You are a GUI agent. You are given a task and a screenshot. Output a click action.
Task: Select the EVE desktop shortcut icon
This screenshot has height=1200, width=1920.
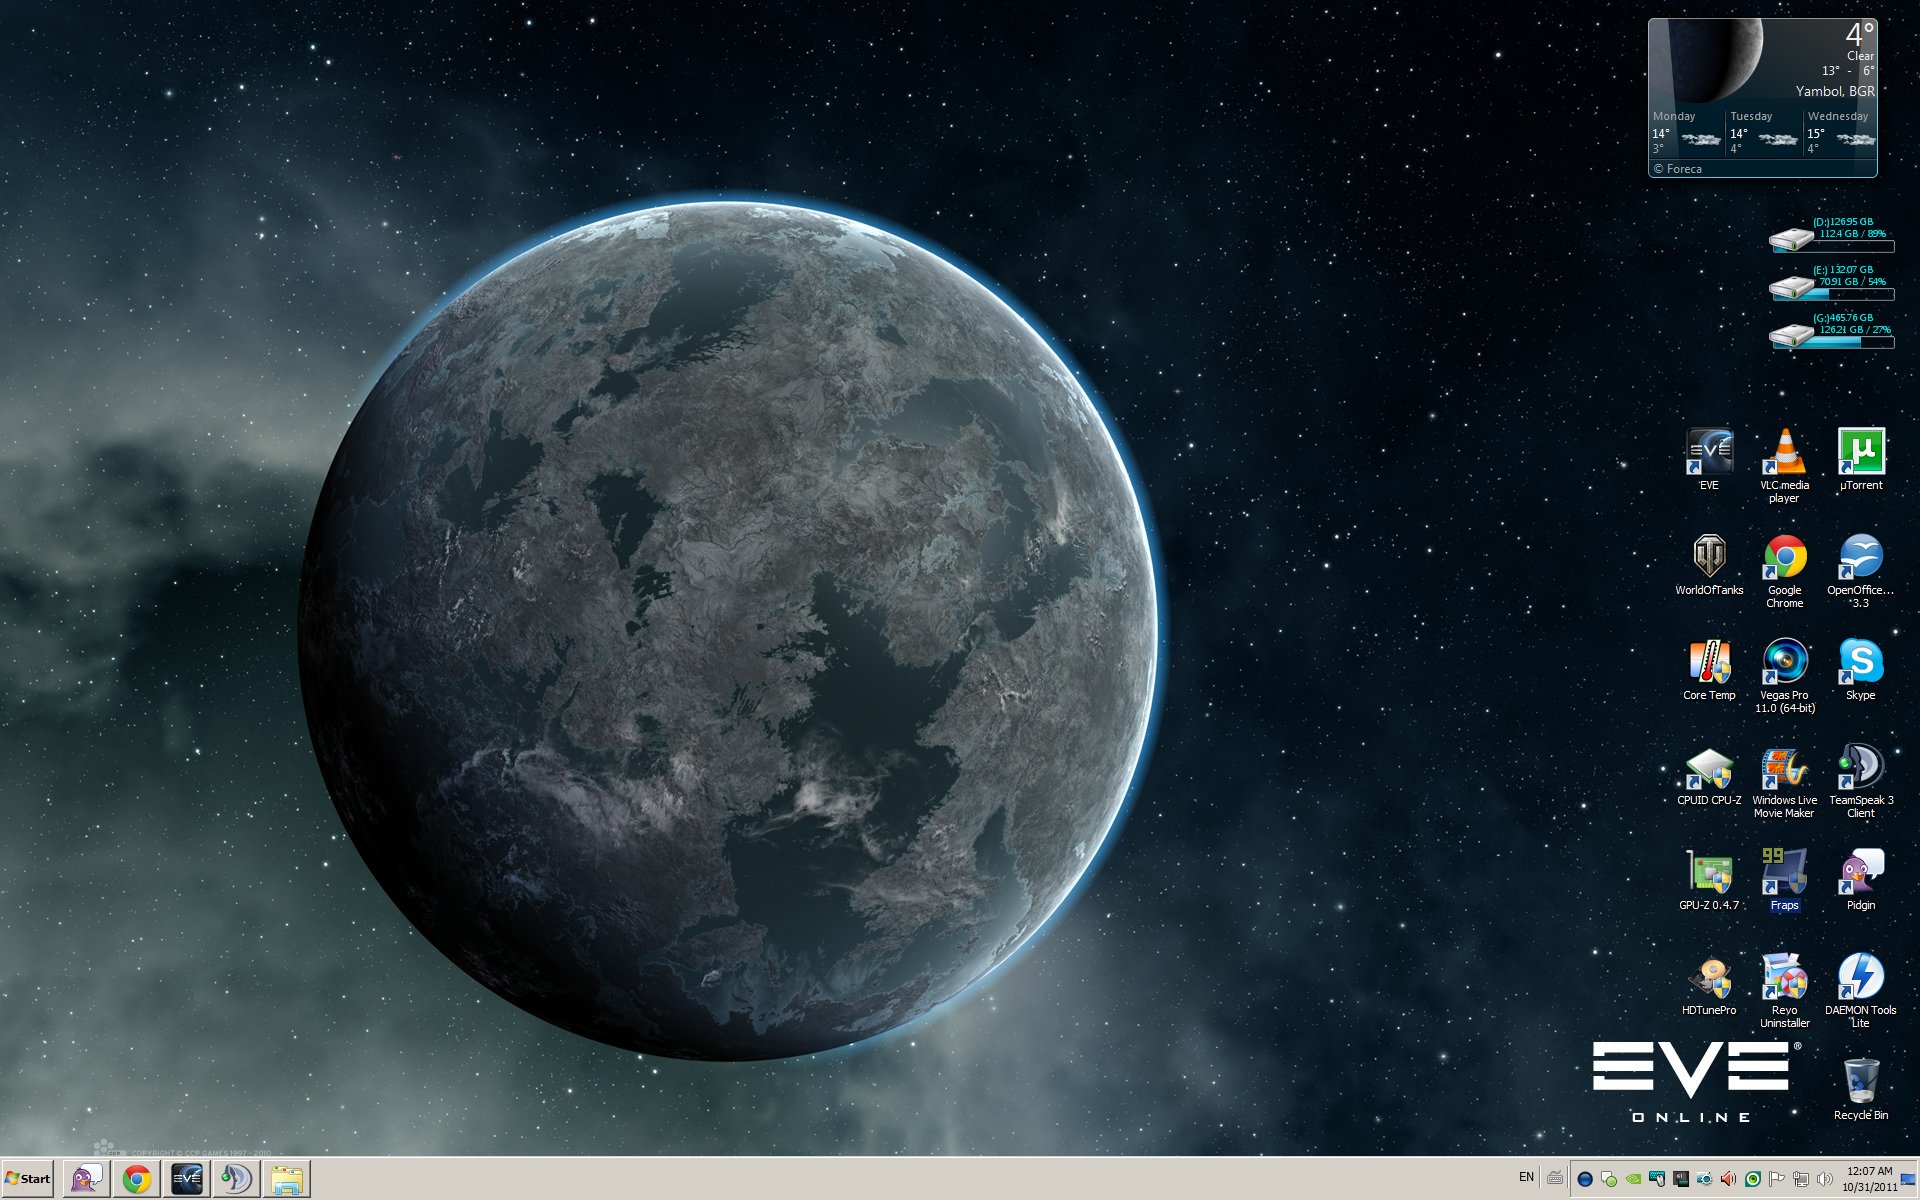tap(1709, 453)
